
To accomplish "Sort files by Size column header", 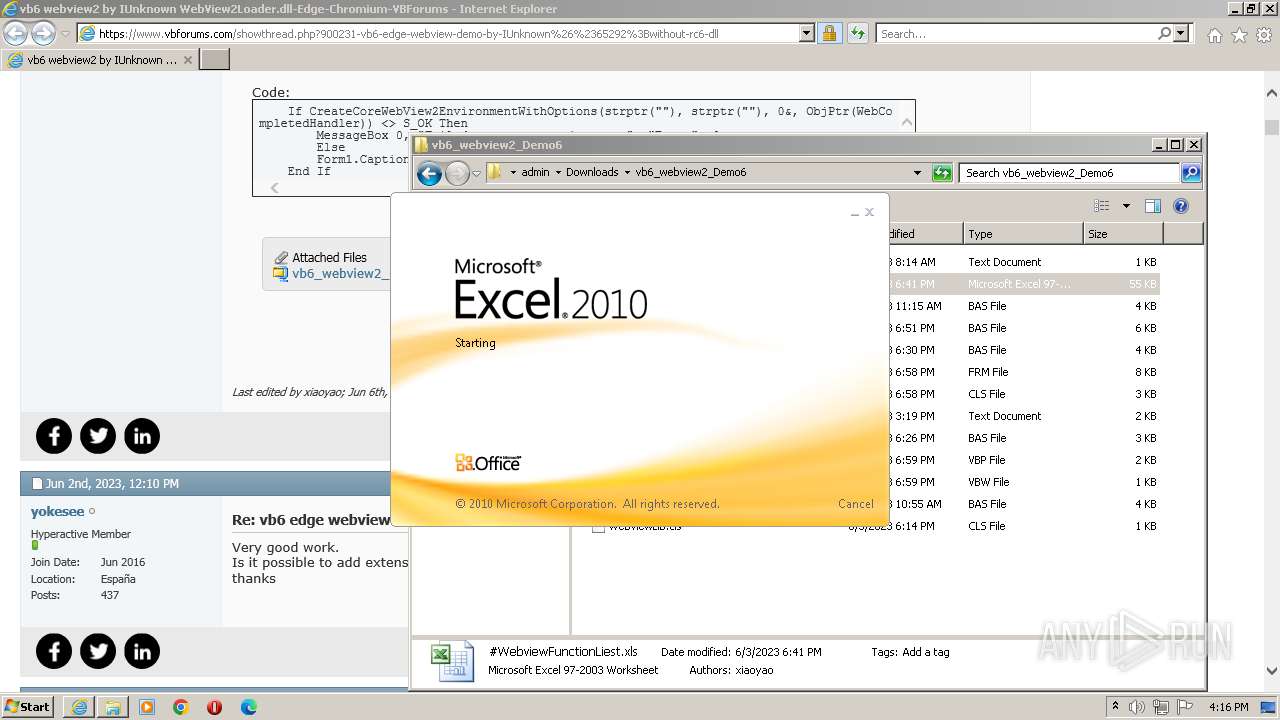I will pyautogui.click(x=1123, y=234).
